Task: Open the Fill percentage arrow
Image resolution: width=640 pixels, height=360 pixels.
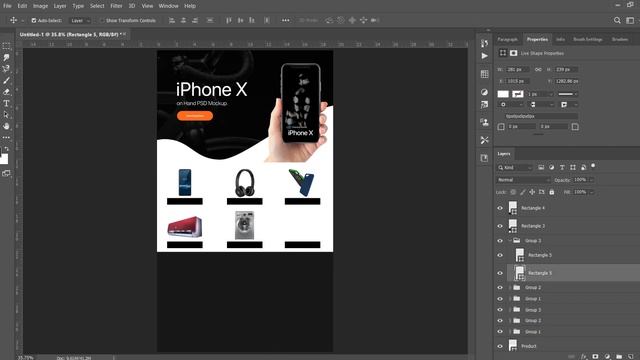Action: point(591,192)
